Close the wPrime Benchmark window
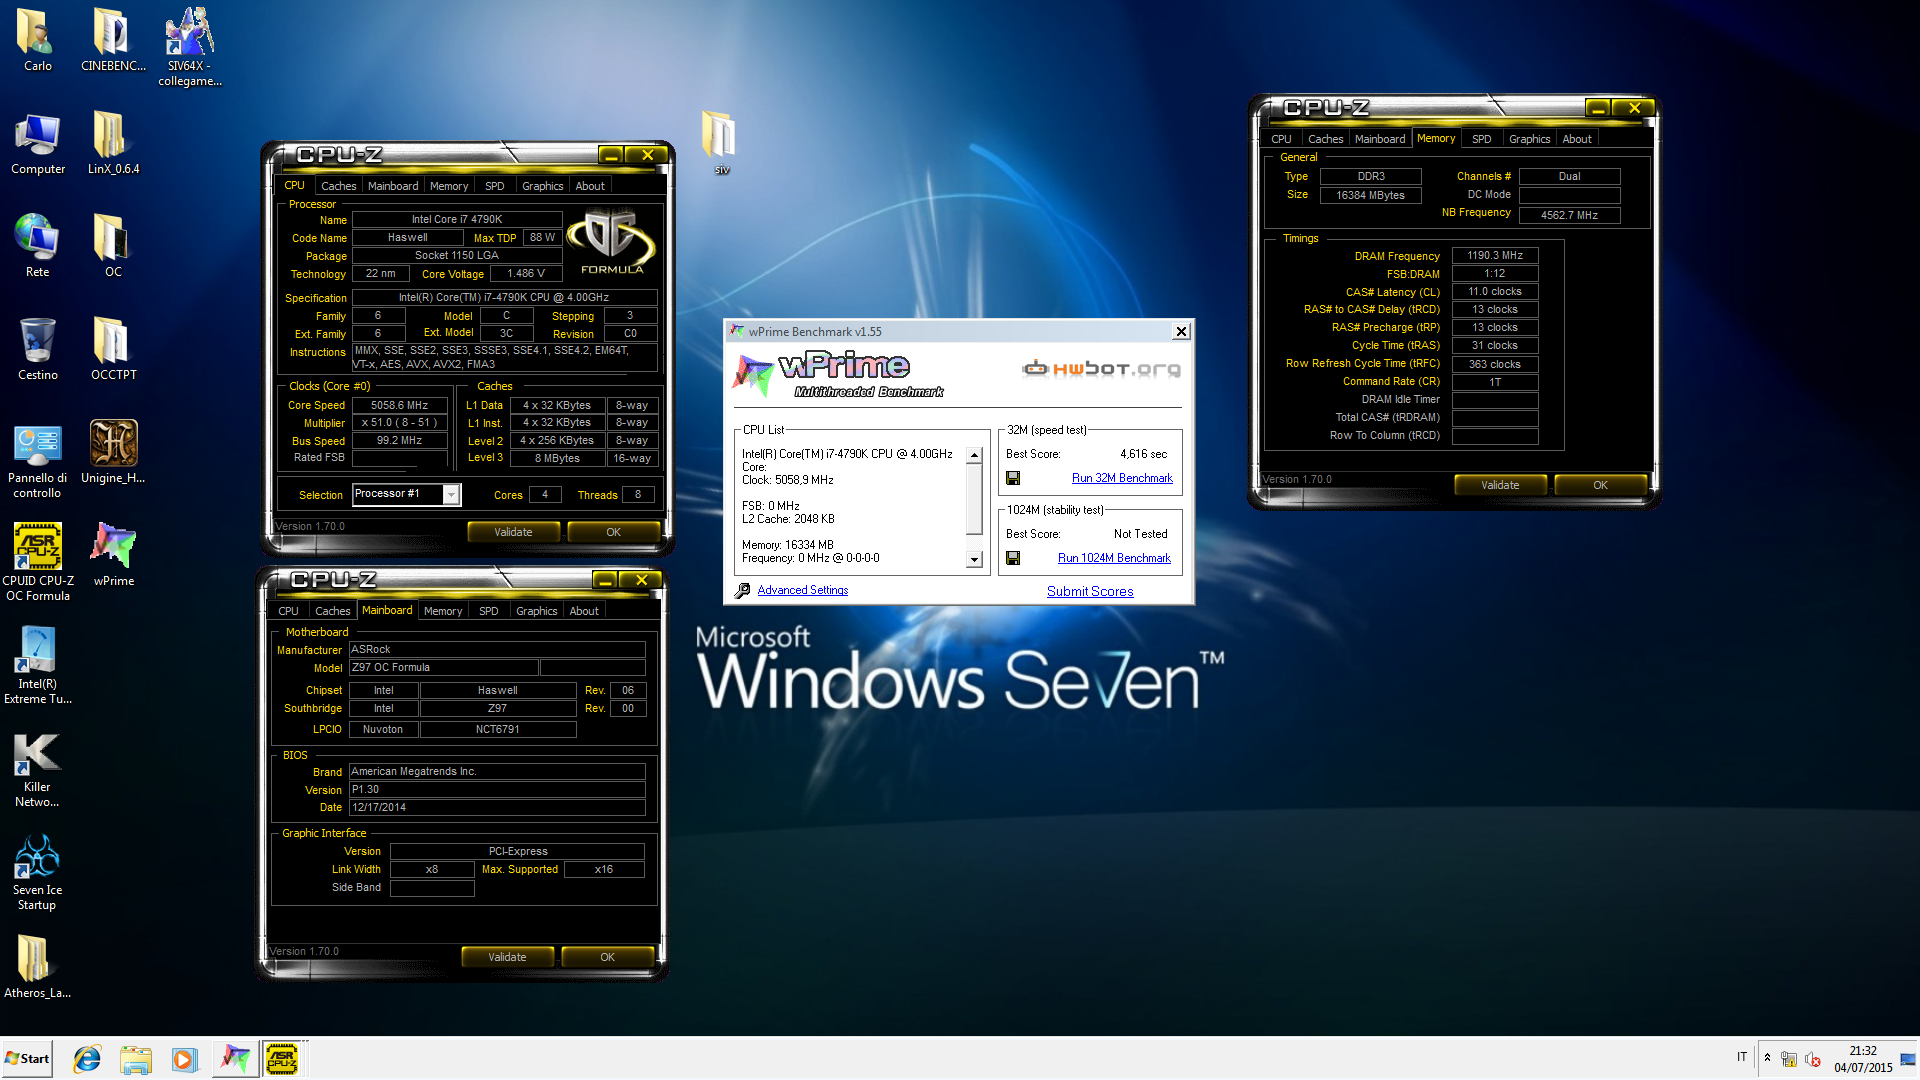1920x1080 pixels. (x=1181, y=332)
